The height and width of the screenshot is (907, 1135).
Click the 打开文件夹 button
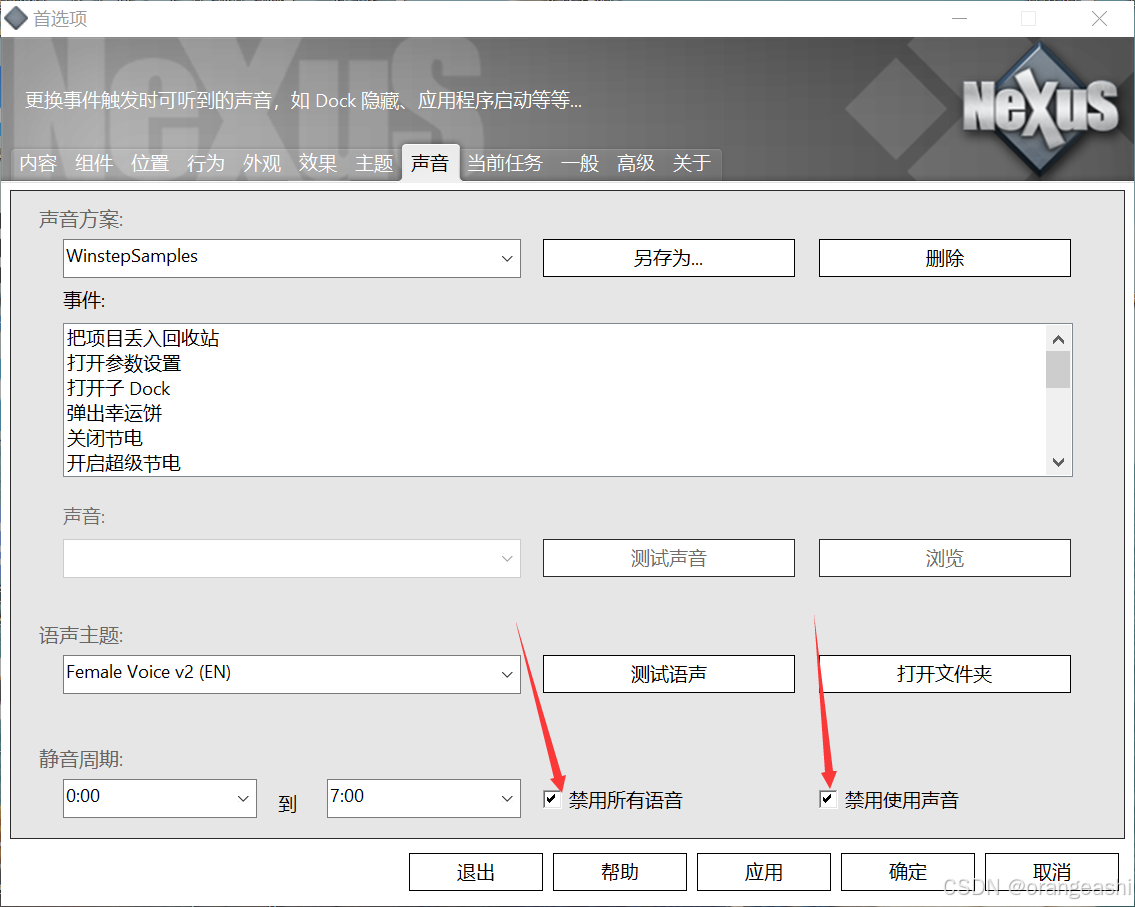click(x=945, y=674)
